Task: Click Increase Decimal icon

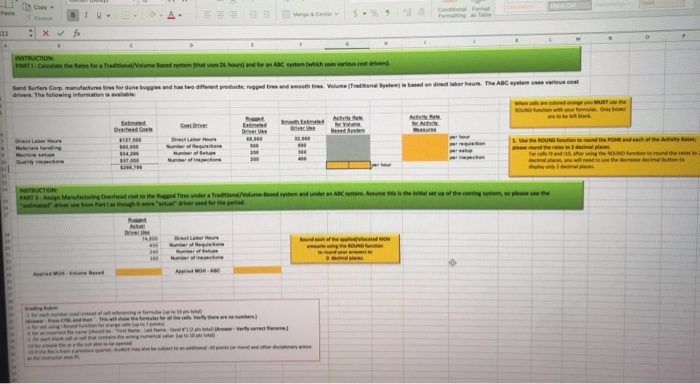Action: (407, 13)
